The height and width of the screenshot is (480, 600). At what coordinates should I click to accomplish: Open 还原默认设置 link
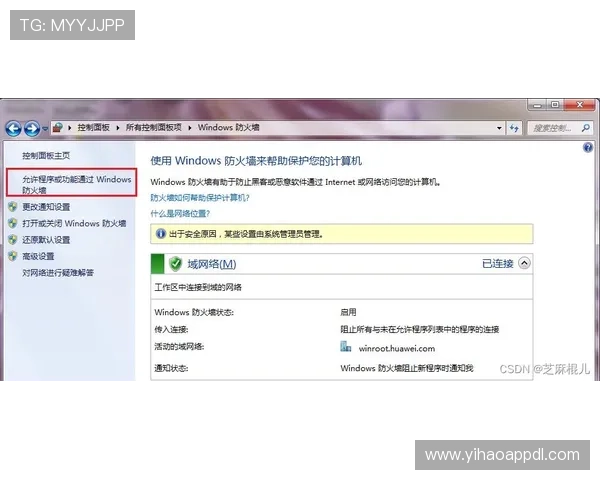(x=46, y=240)
